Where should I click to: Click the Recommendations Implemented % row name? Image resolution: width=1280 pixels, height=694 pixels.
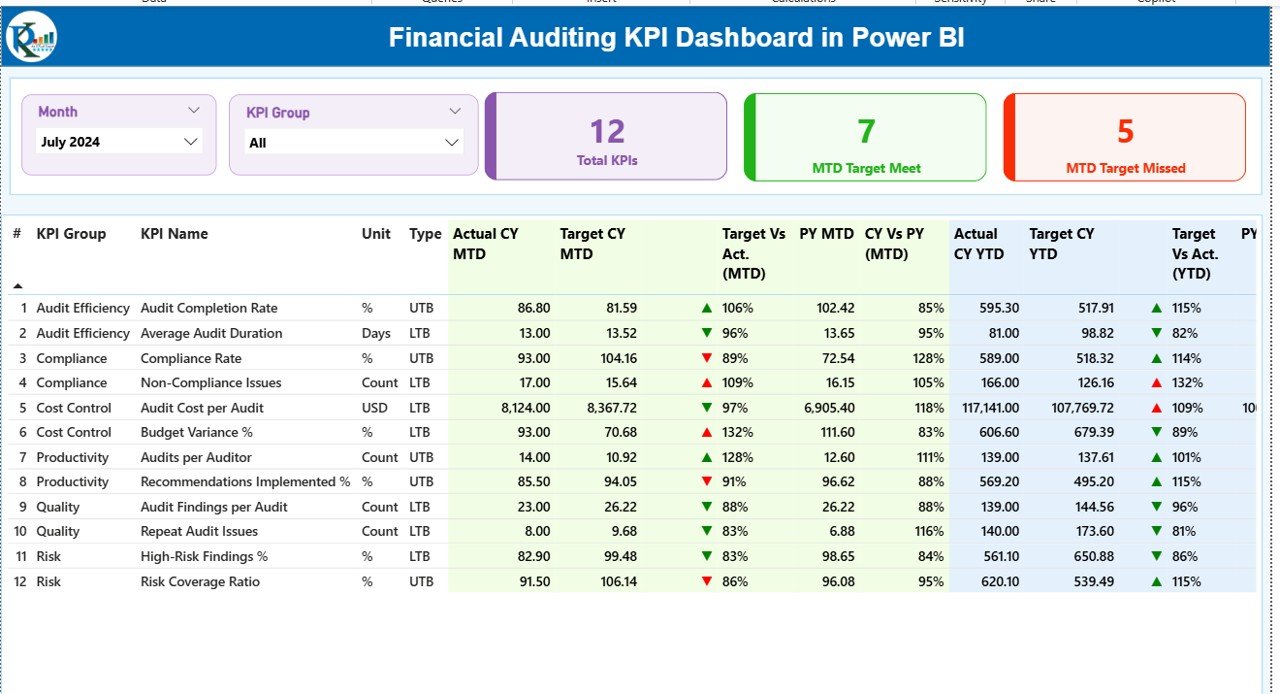coord(245,482)
